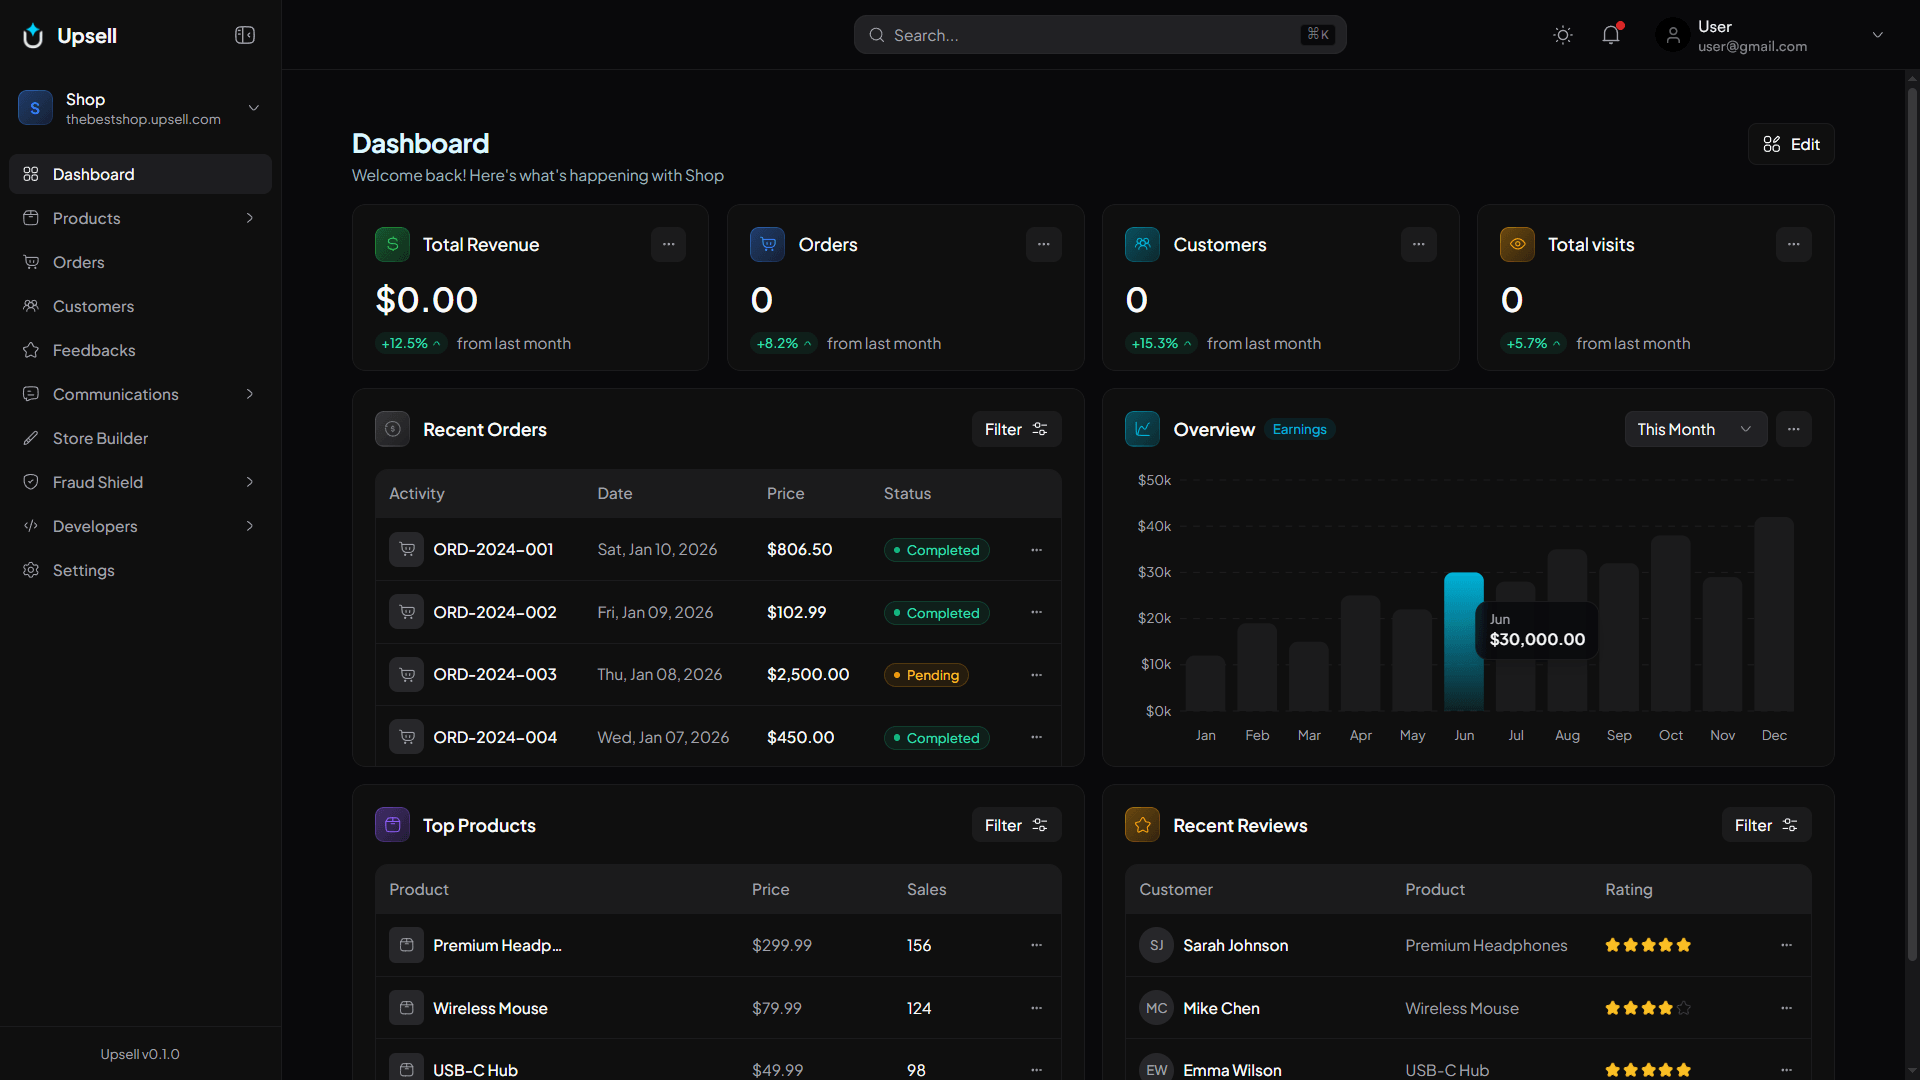The height and width of the screenshot is (1080, 1920).
Task: Go to the Orders page in sidebar
Action: coord(78,262)
